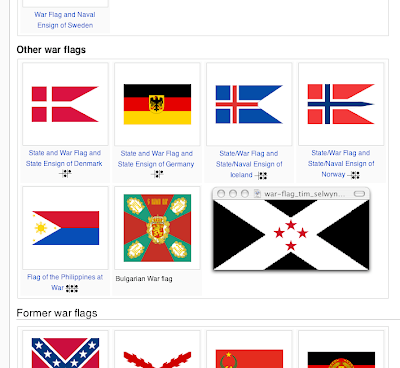Image resolution: width=400 pixels, height=368 pixels.
Task: Follow Flag of the Philippines at War link
Action: [65, 282]
